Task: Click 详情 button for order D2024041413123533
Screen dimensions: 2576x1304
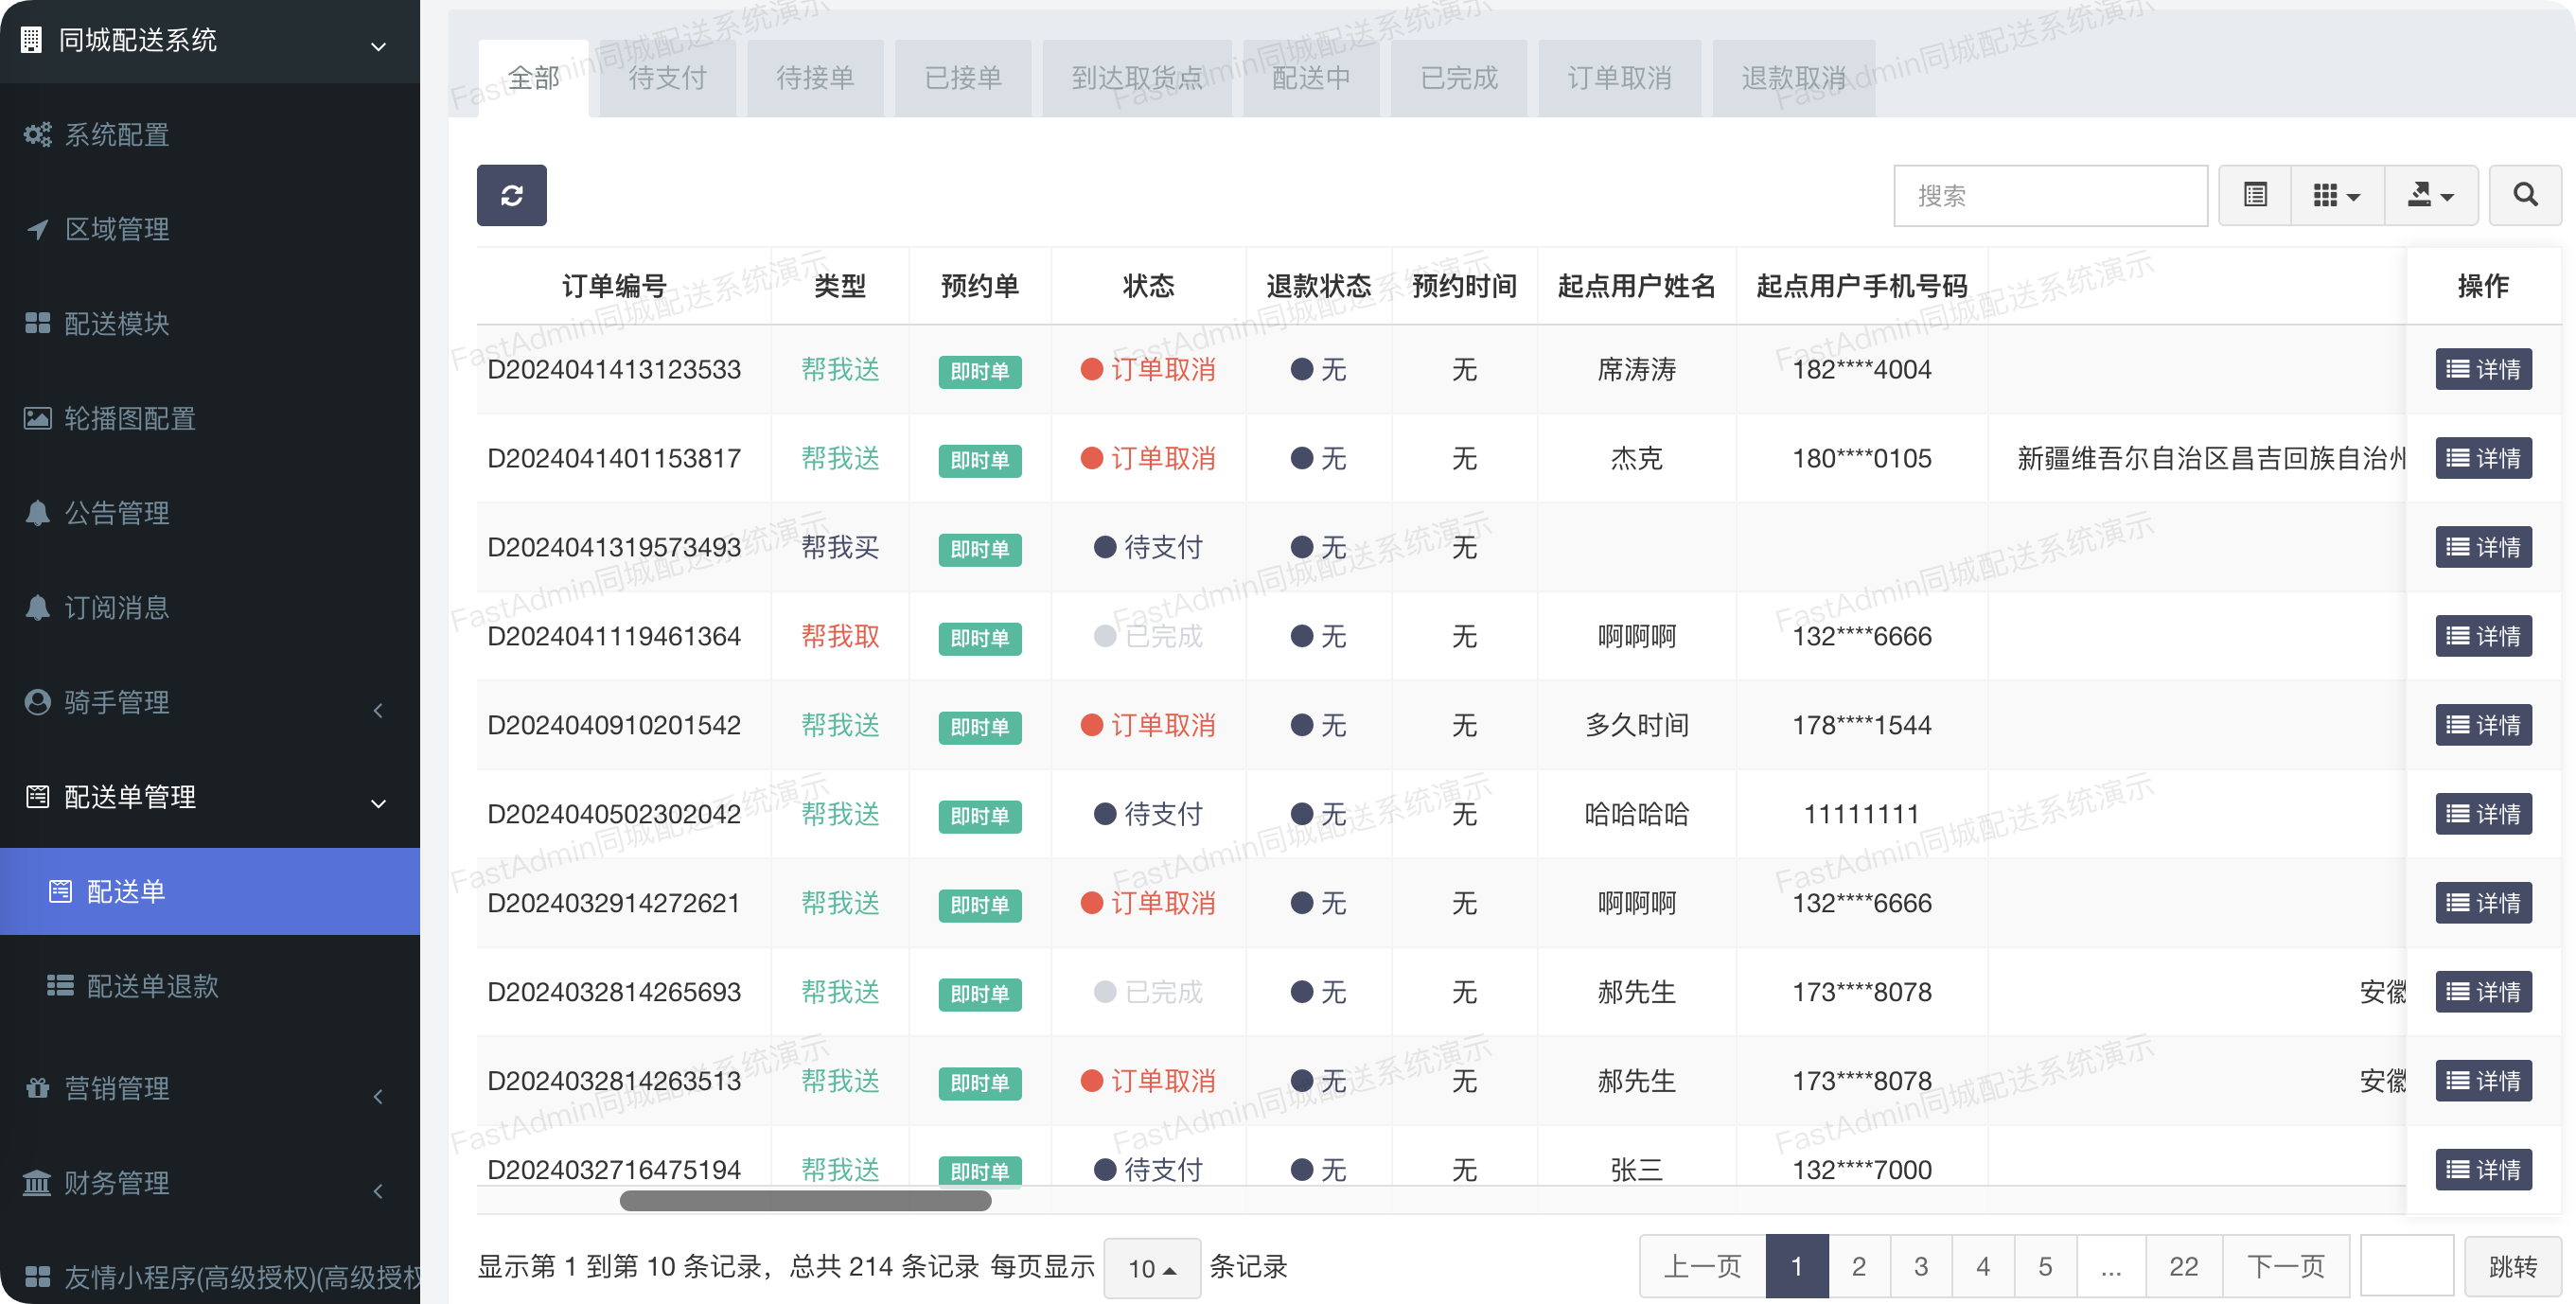Action: pyautogui.click(x=2482, y=369)
